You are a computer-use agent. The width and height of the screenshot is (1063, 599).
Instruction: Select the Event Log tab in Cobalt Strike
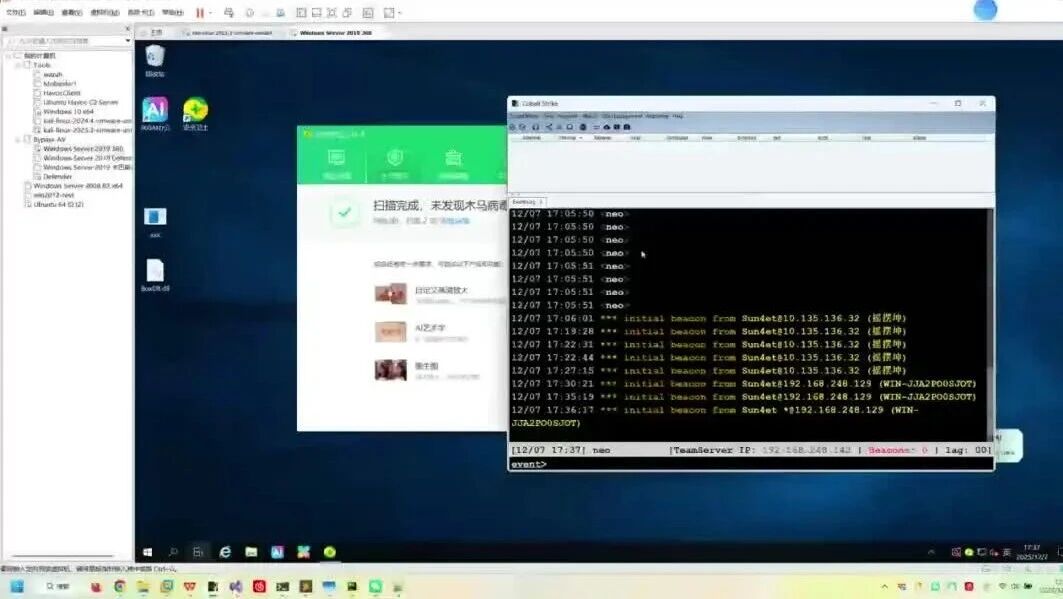[523, 202]
